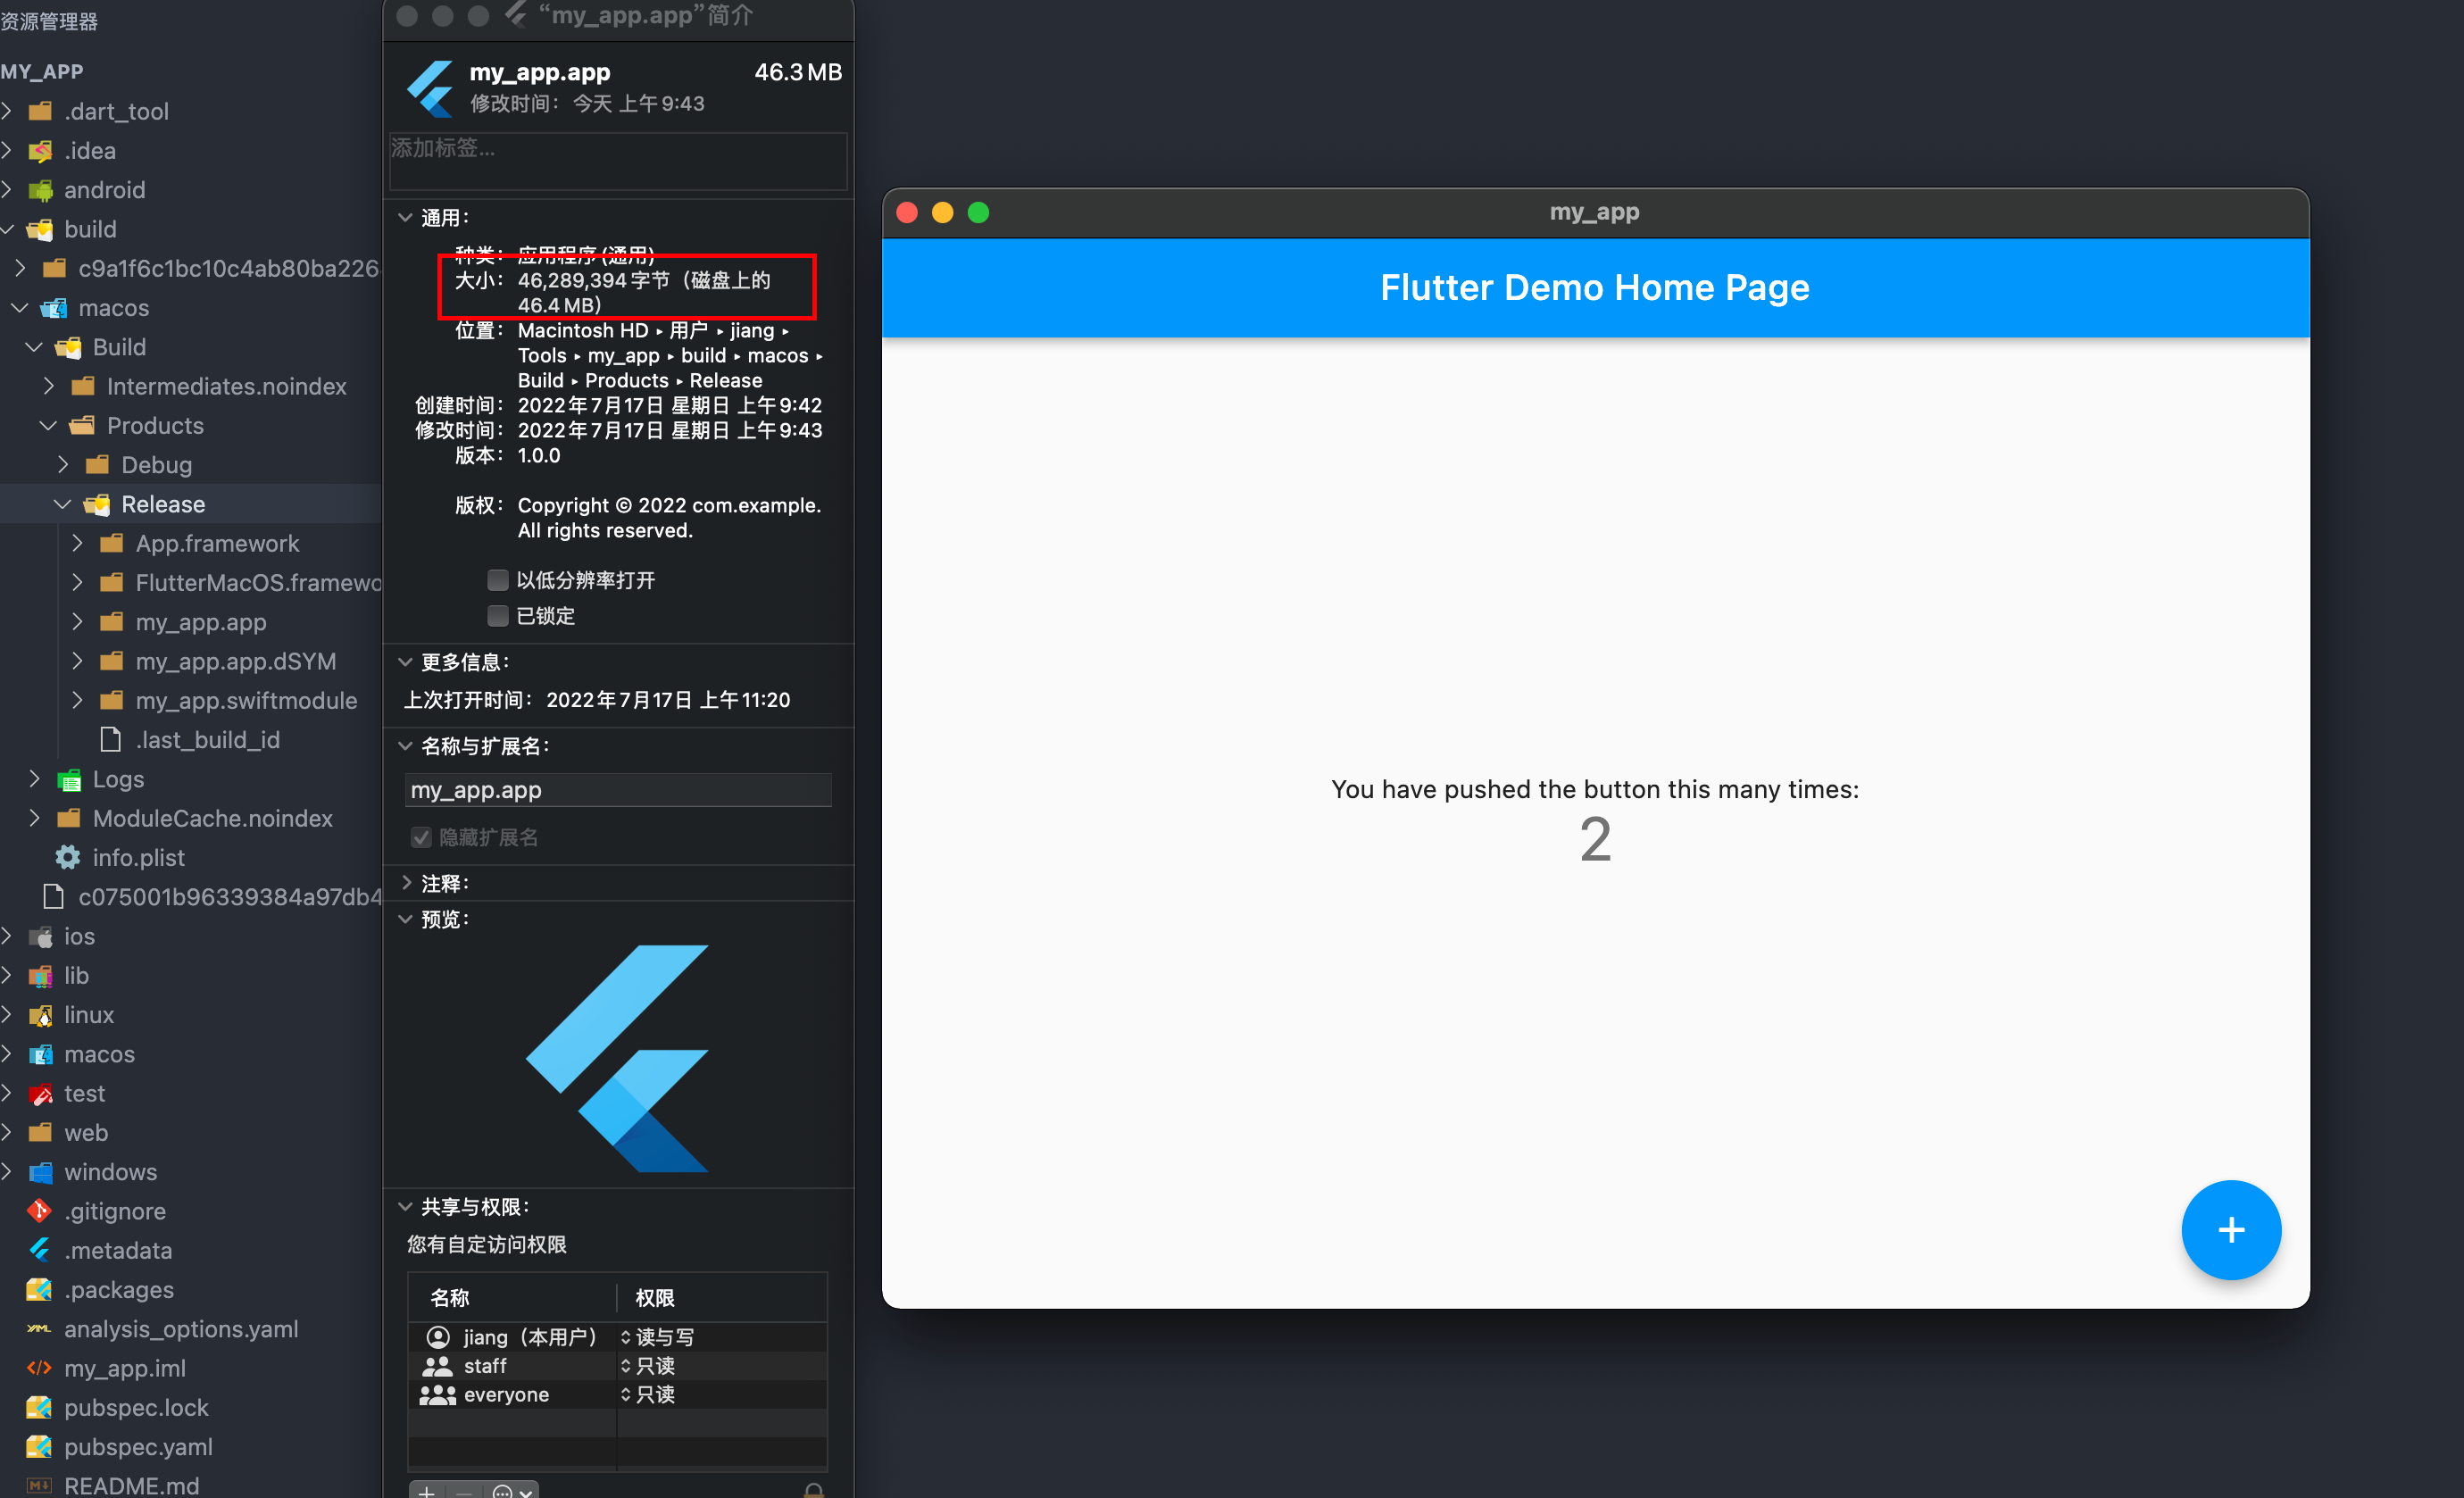Click the .metadata Flutter icon in the sidebar
The image size is (2464, 1498).
38,1250
